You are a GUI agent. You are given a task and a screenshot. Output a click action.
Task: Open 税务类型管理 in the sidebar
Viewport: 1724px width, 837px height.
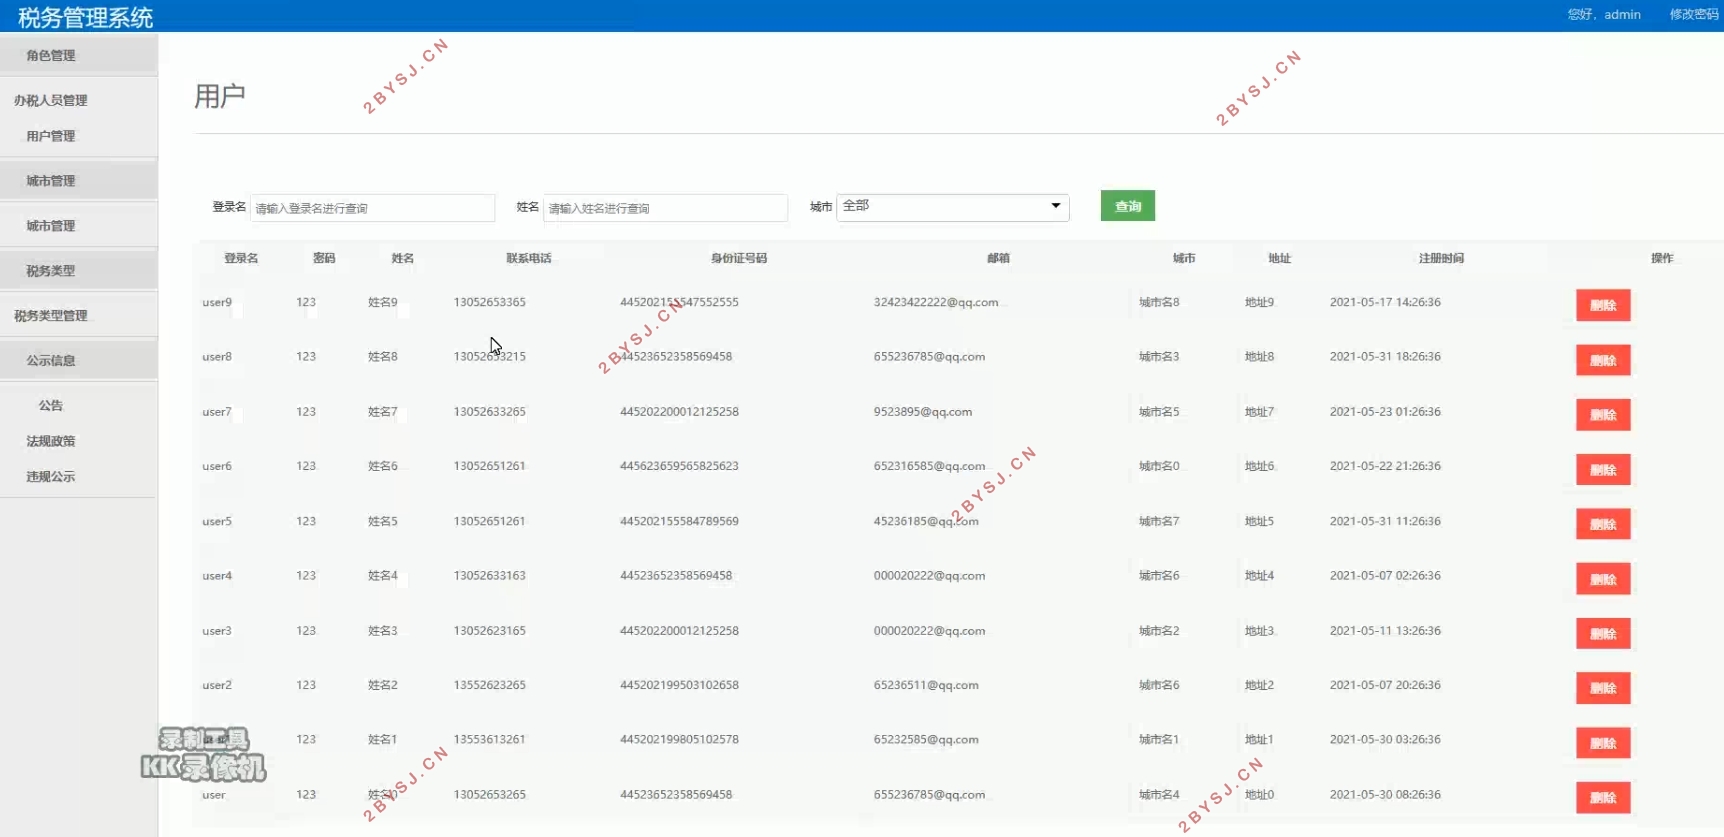(51, 315)
